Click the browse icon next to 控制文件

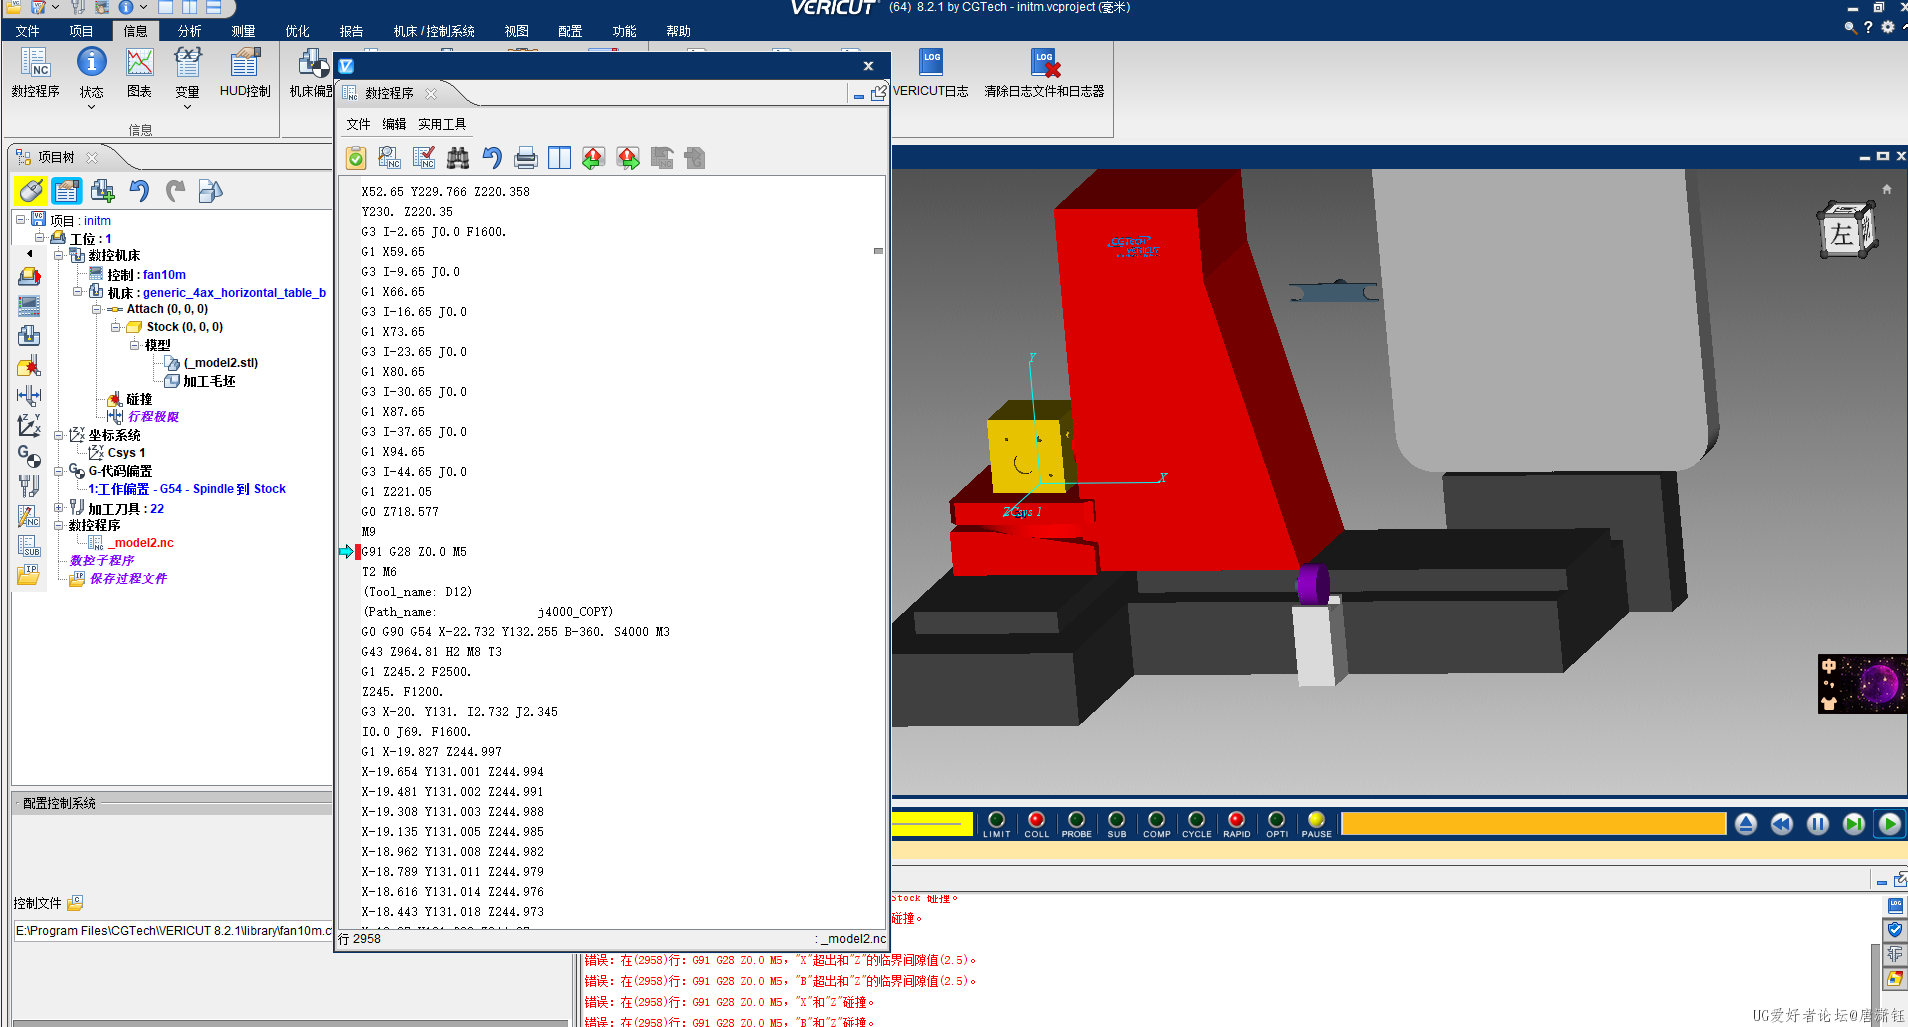pyautogui.click(x=75, y=903)
